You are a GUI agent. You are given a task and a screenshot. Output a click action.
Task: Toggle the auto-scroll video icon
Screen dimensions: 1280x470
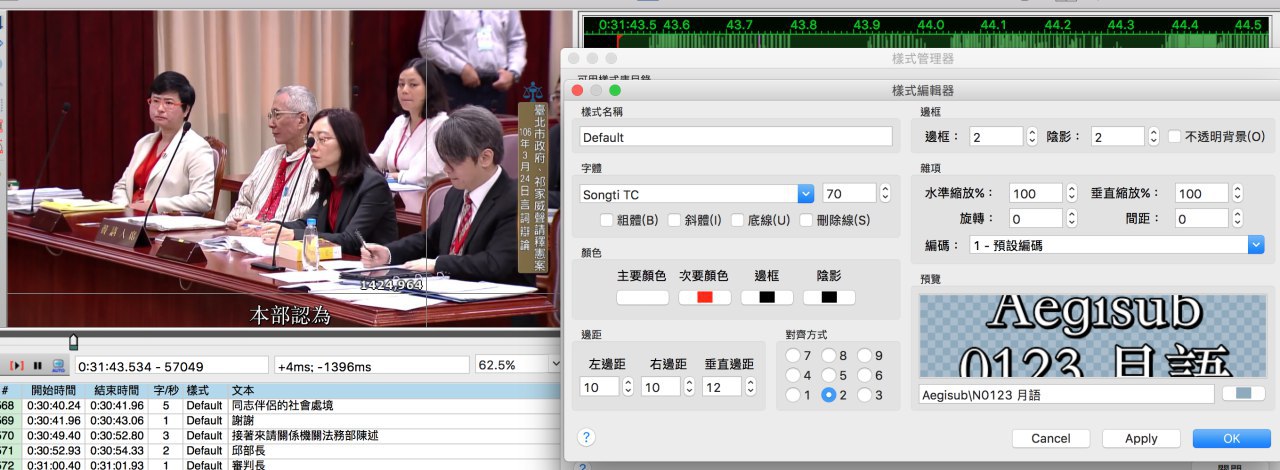[59, 366]
